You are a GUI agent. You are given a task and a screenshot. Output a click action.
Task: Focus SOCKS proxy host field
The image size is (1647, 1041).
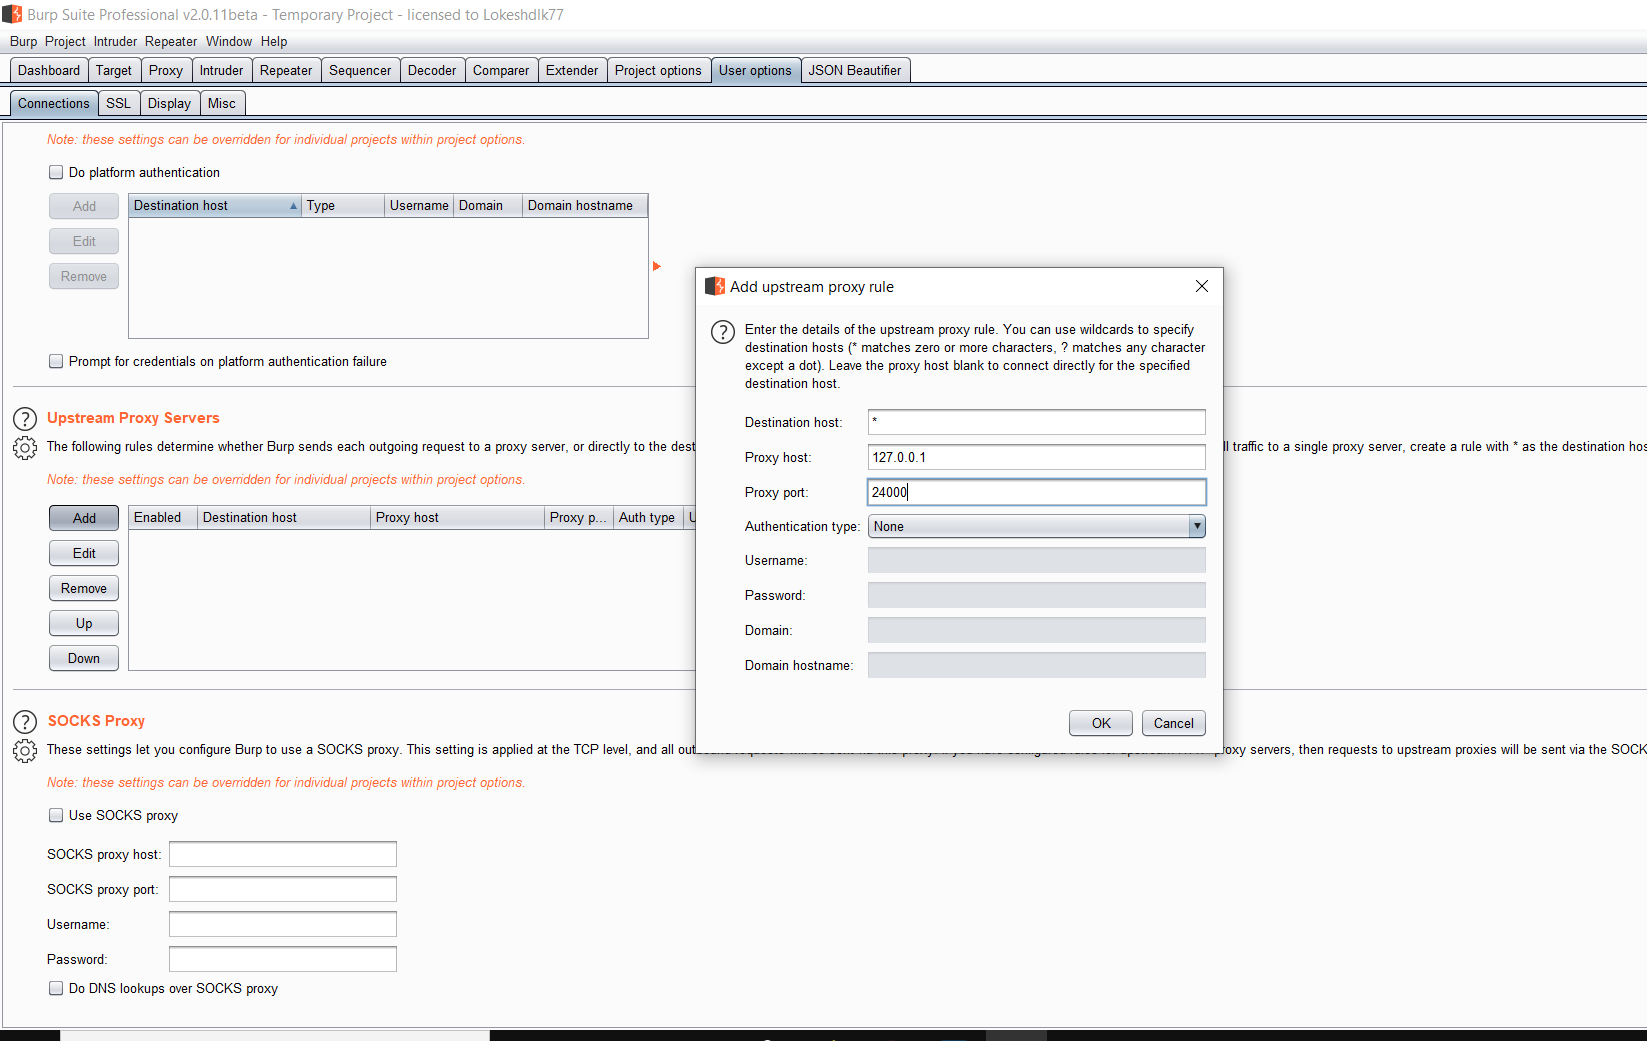[x=283, y=854]
